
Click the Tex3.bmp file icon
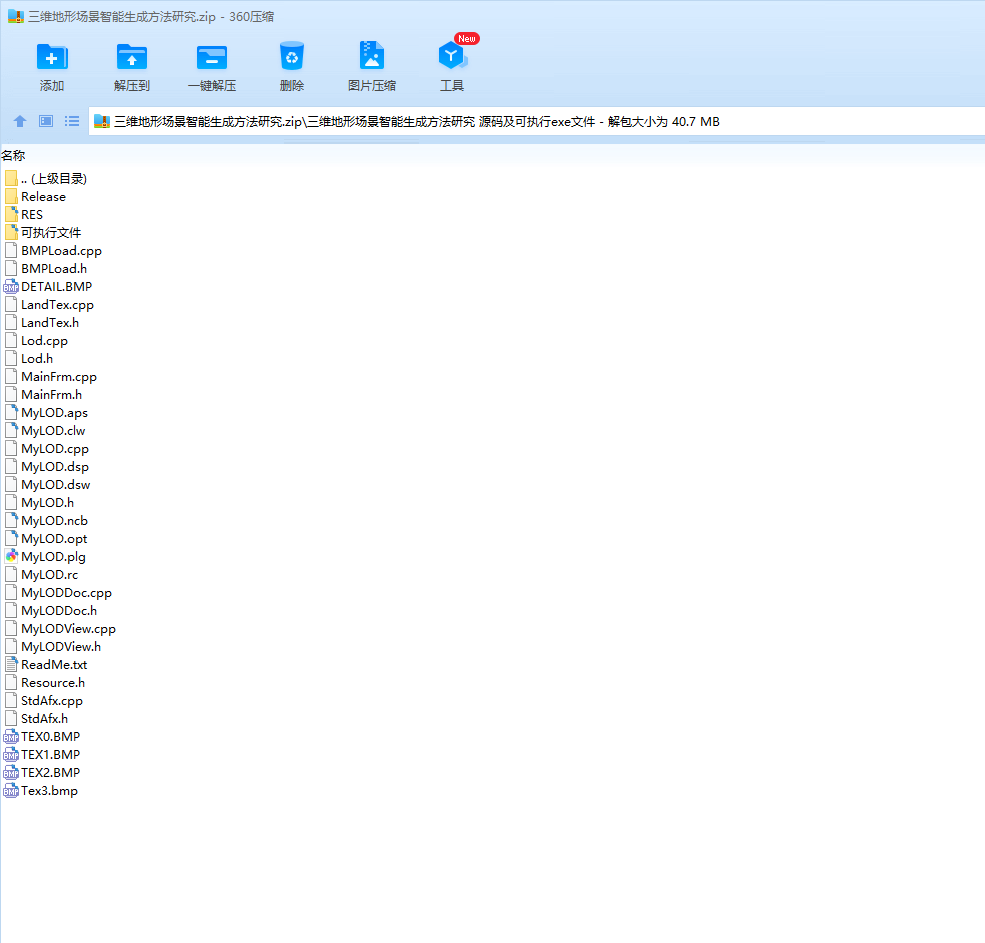point(11,791)
